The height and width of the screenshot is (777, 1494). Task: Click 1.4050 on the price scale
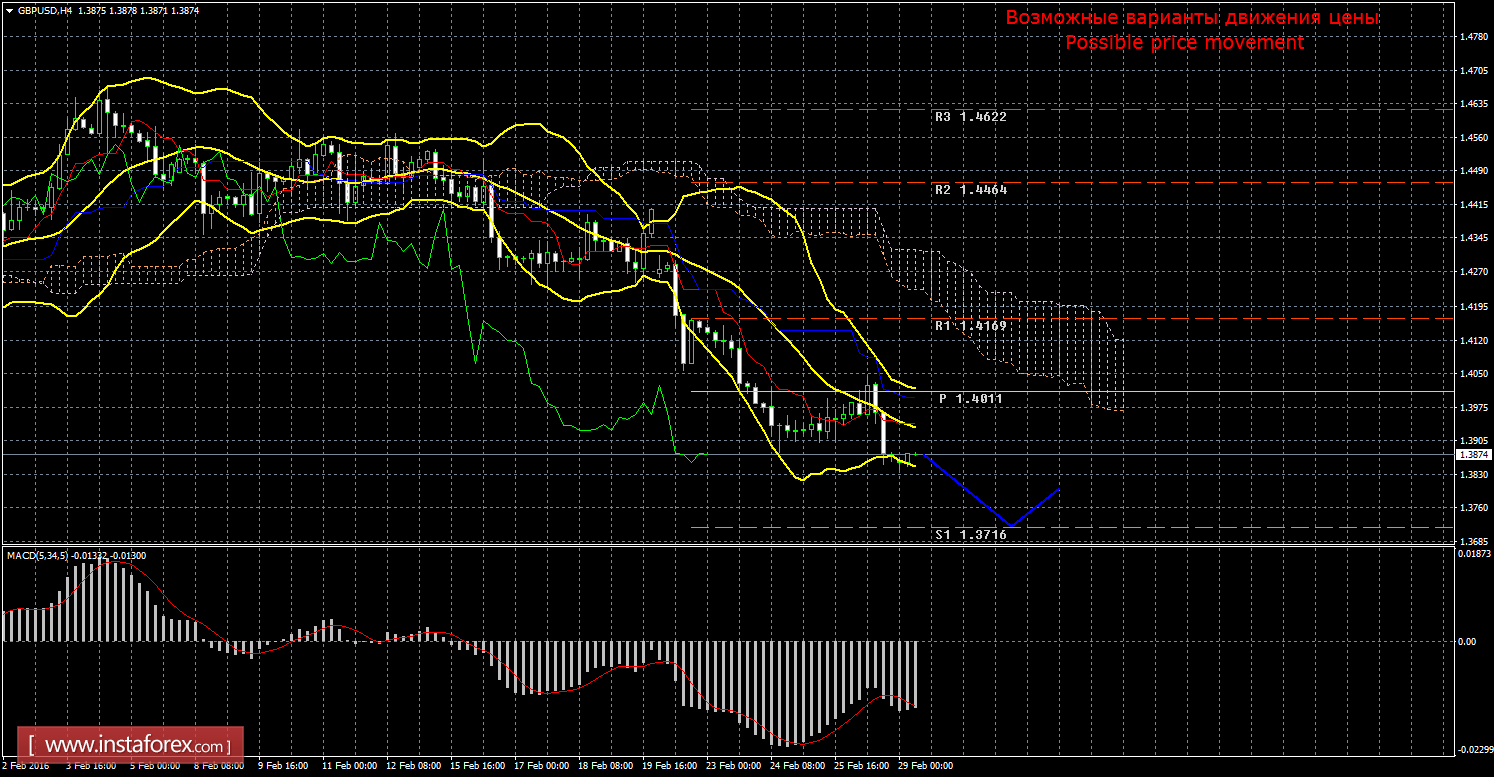tap(1473, 374)
